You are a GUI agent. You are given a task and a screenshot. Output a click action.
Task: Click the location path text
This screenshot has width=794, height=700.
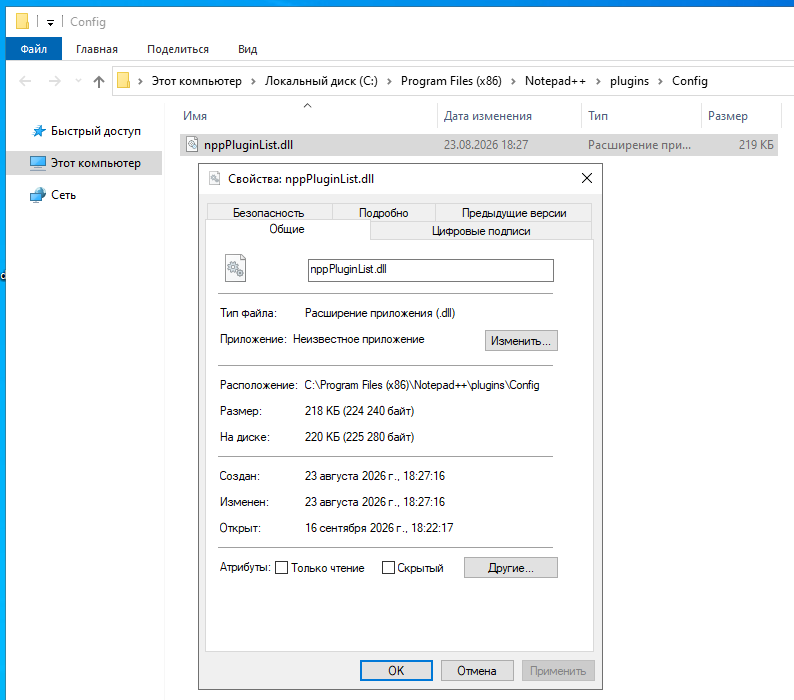pyautogui.click(x=422, y=385)
